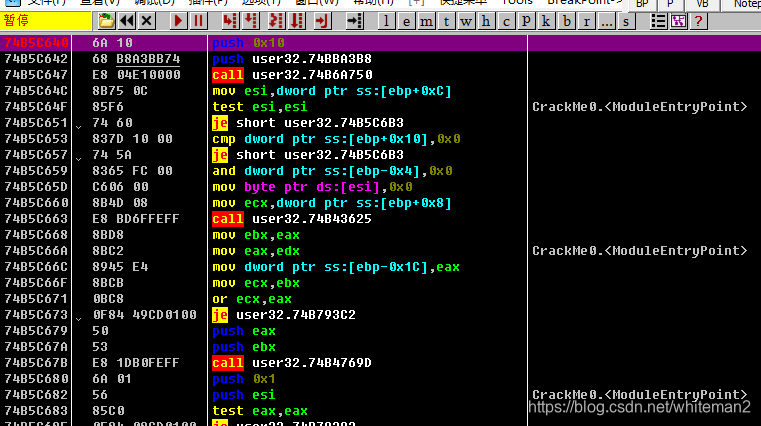Show Patches via 'P' button

[526, 21]
